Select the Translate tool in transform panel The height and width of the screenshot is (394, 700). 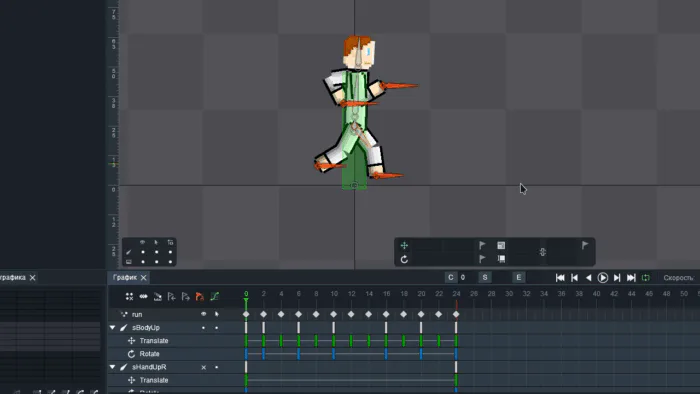(x=404, y=245)
